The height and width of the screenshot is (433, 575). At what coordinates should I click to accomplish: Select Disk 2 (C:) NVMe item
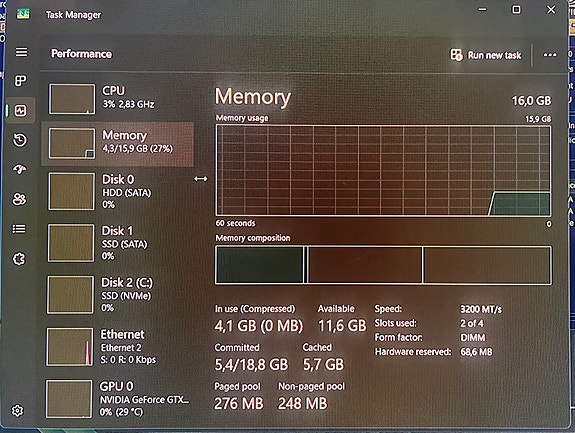pos(117,294)
